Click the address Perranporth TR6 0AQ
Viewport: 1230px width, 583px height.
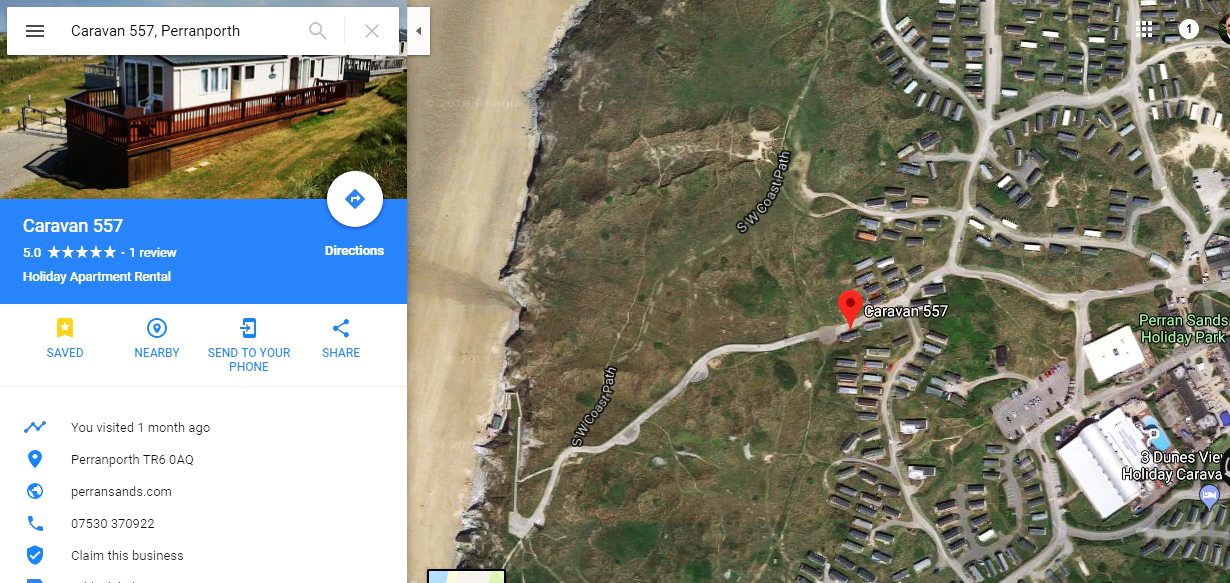(132, 459)
